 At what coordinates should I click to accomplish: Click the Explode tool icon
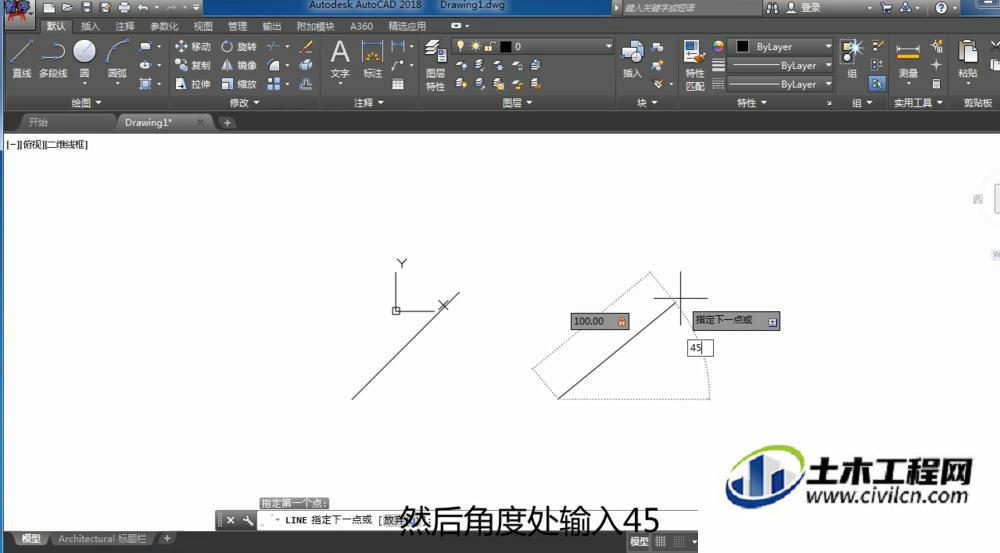[x=306, y=65]
